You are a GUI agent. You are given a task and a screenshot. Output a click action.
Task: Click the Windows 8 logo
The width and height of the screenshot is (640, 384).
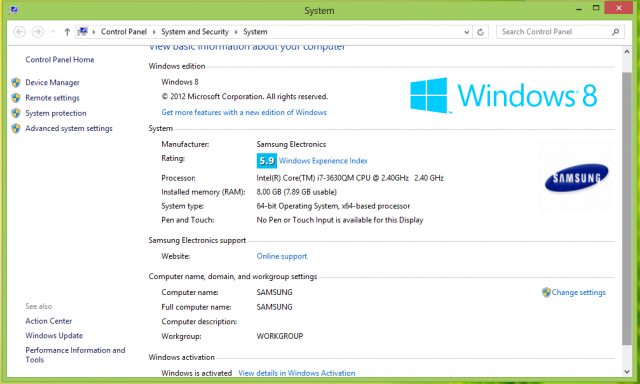[x=503, y=95]
